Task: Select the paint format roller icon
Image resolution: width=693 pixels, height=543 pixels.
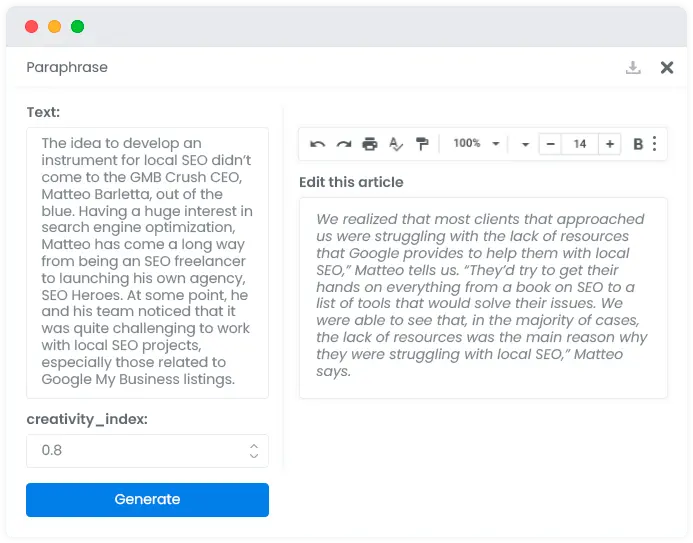Action: pos(422,144)
